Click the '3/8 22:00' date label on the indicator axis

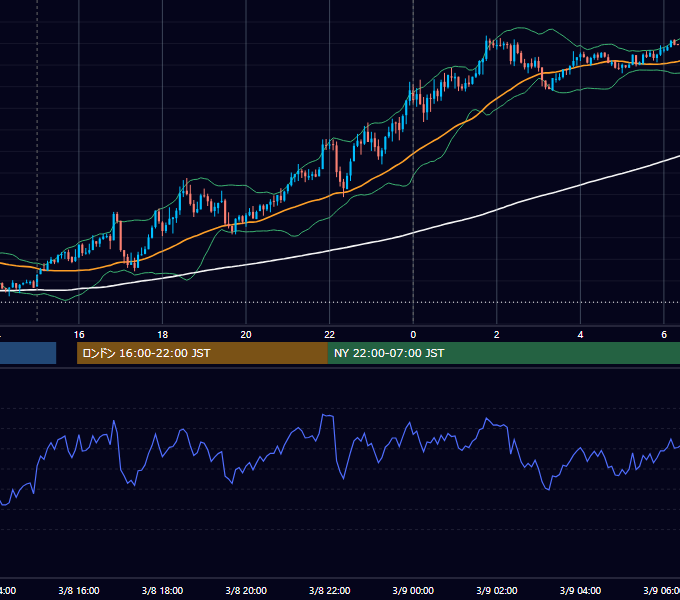pyautogui.click(x=330, y=591)
